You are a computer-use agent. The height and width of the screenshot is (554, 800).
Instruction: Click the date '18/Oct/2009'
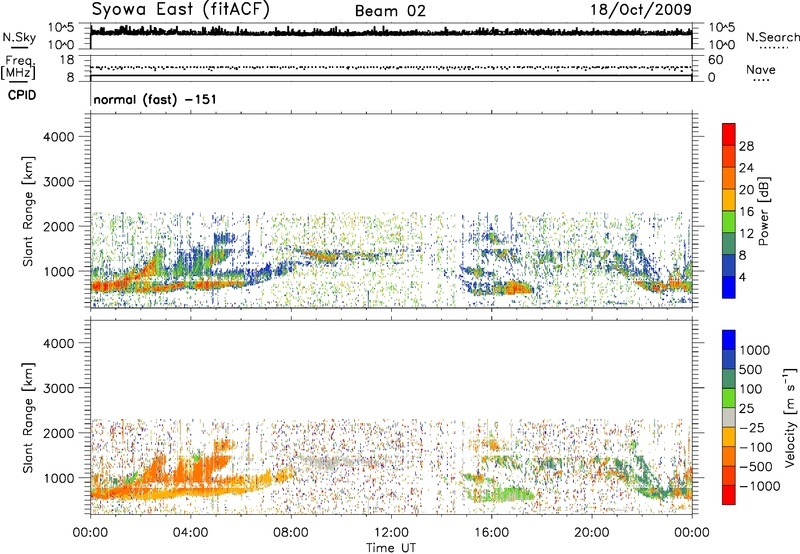[641, 10]
